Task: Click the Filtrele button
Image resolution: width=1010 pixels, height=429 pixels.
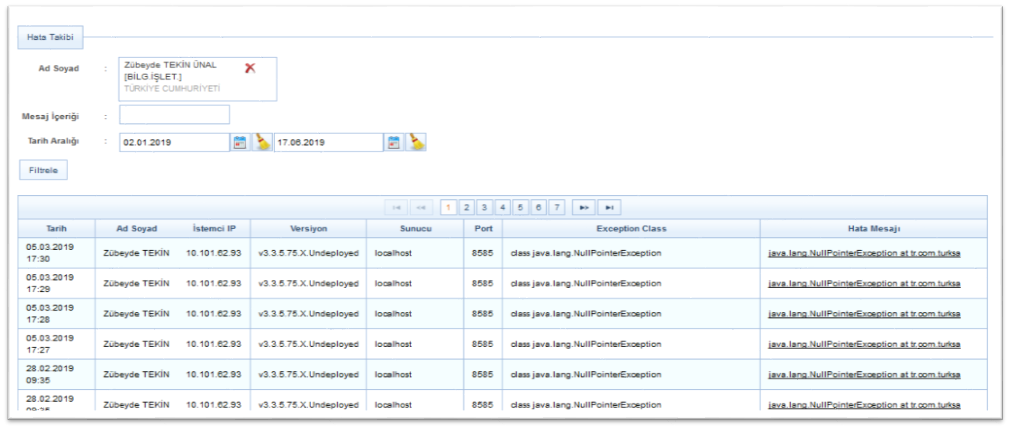Action: 42,171
